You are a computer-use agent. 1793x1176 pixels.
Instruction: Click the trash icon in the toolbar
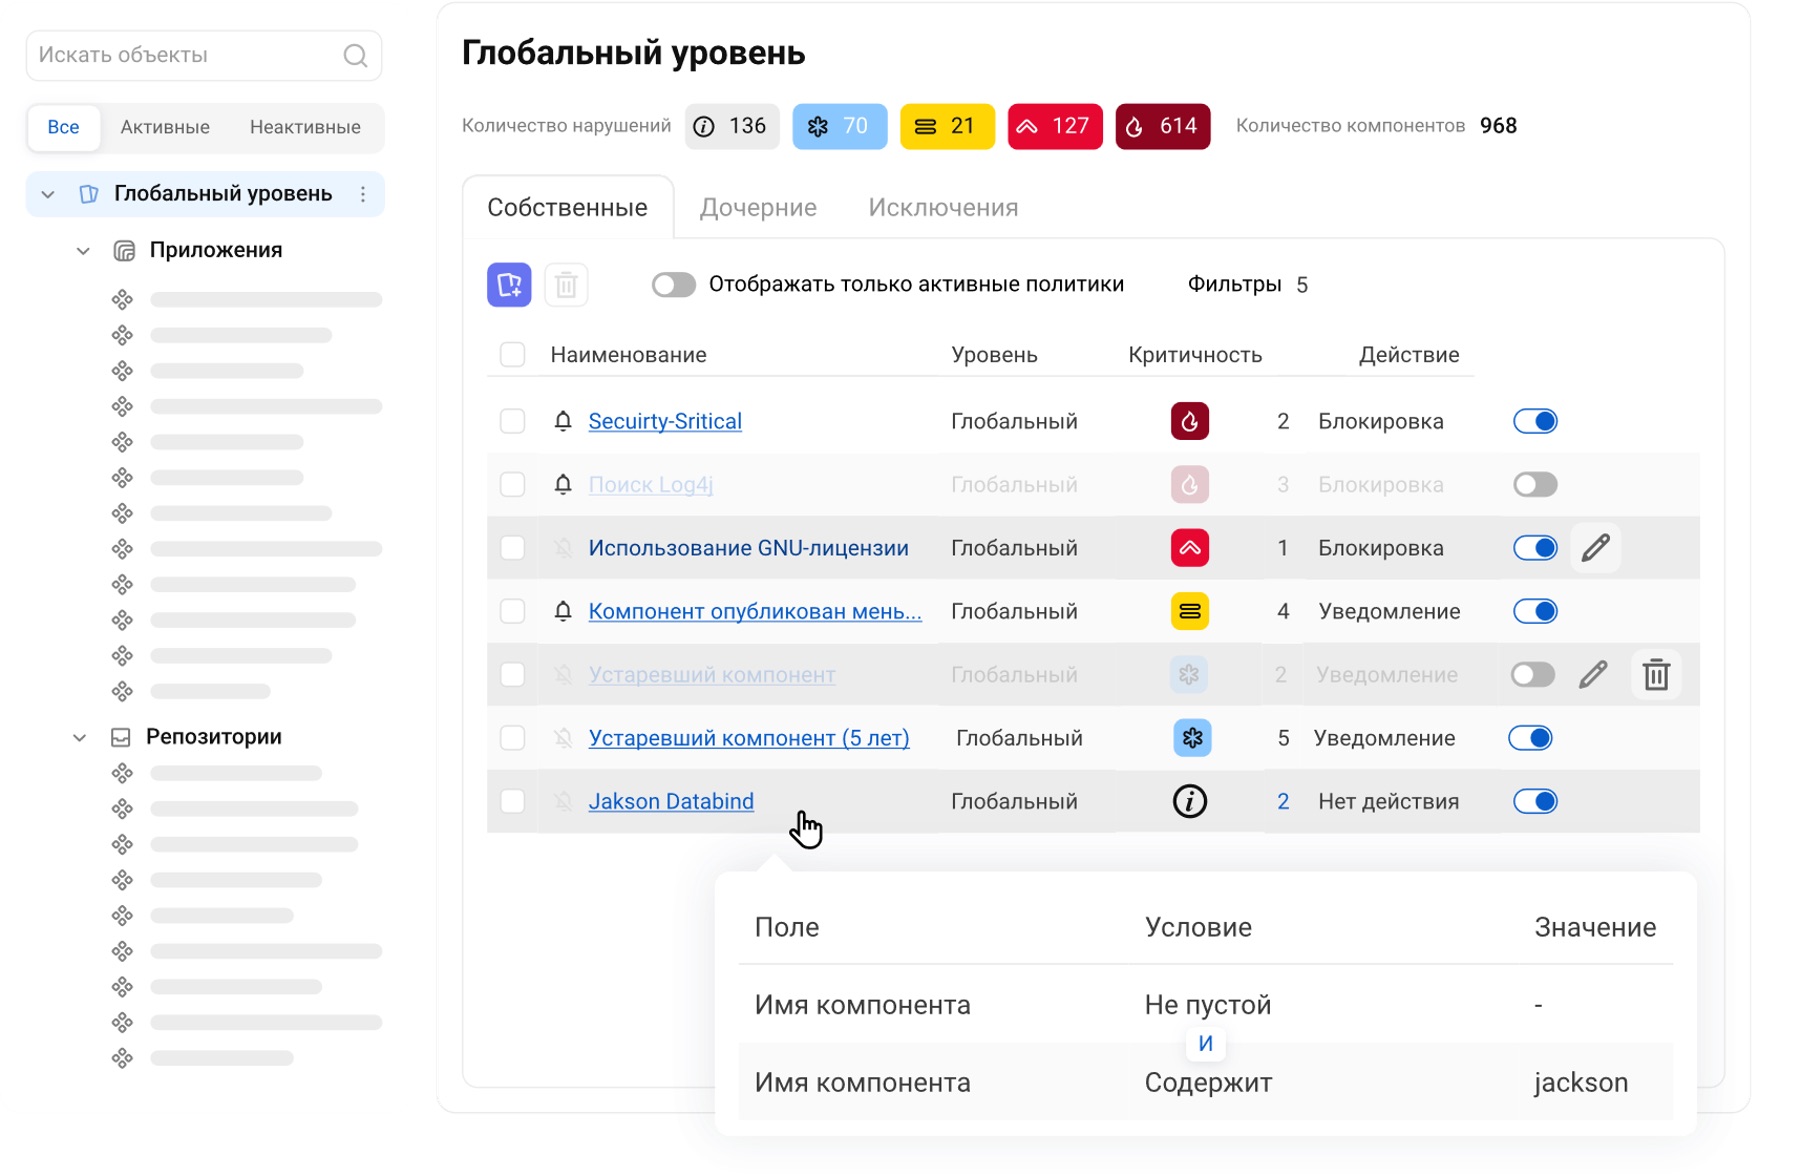[x=566, y=285]
